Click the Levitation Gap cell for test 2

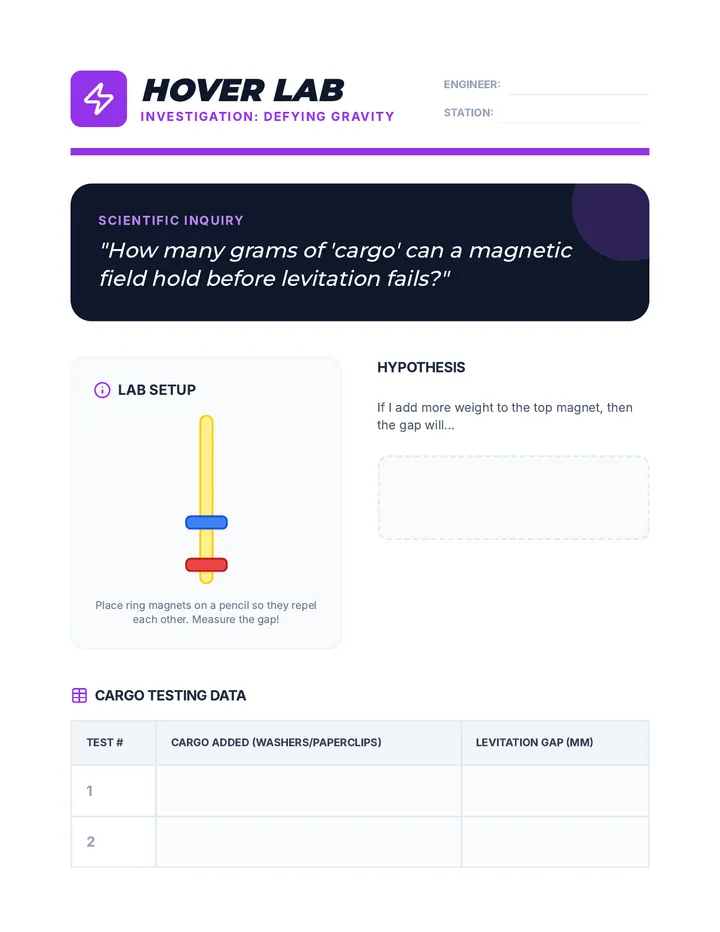tap(555, 842)
